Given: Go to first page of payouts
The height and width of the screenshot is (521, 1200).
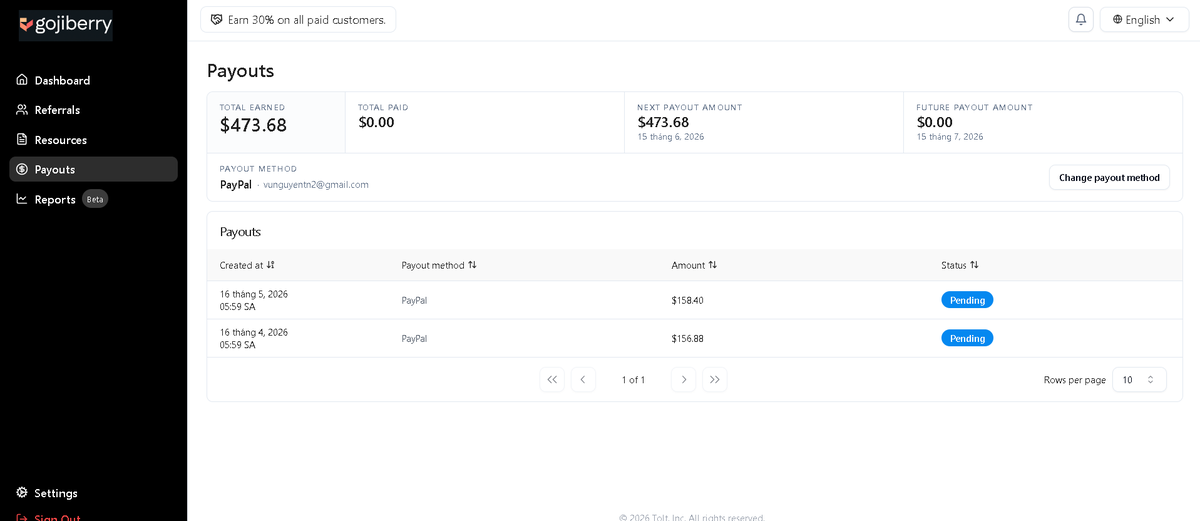Looking at the screenshot, I should coord(552,380).
